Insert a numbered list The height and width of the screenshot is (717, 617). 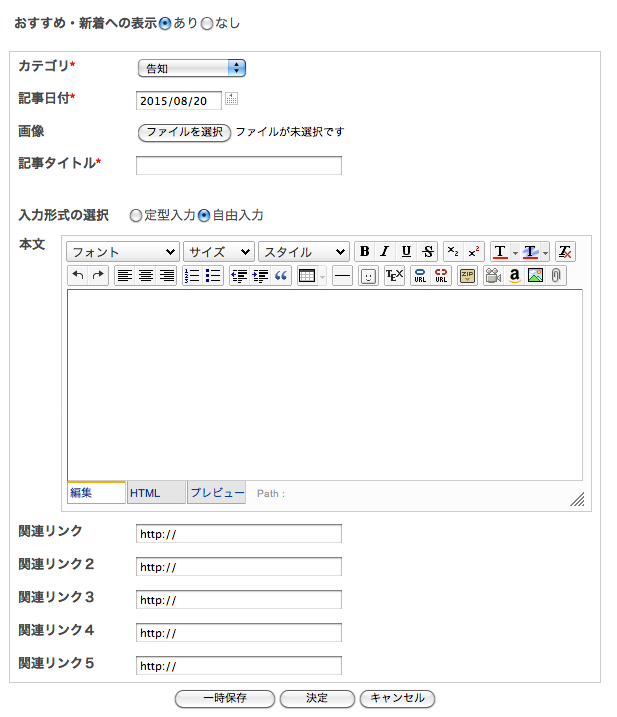pos(192,276)
